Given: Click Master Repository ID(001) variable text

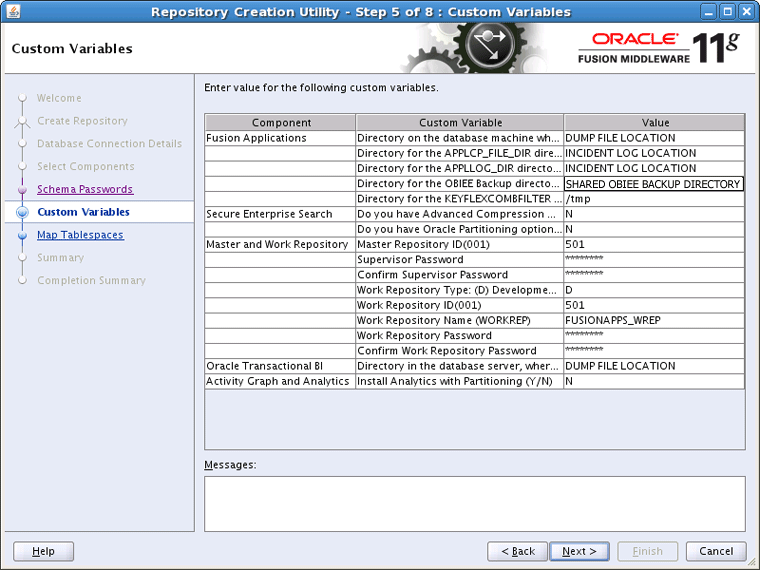Looking at the screenshot, I should tap(423, 244).
